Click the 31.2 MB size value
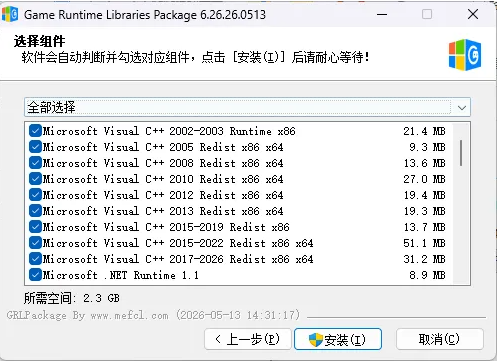The image size is (499, 362). [424, 259]
